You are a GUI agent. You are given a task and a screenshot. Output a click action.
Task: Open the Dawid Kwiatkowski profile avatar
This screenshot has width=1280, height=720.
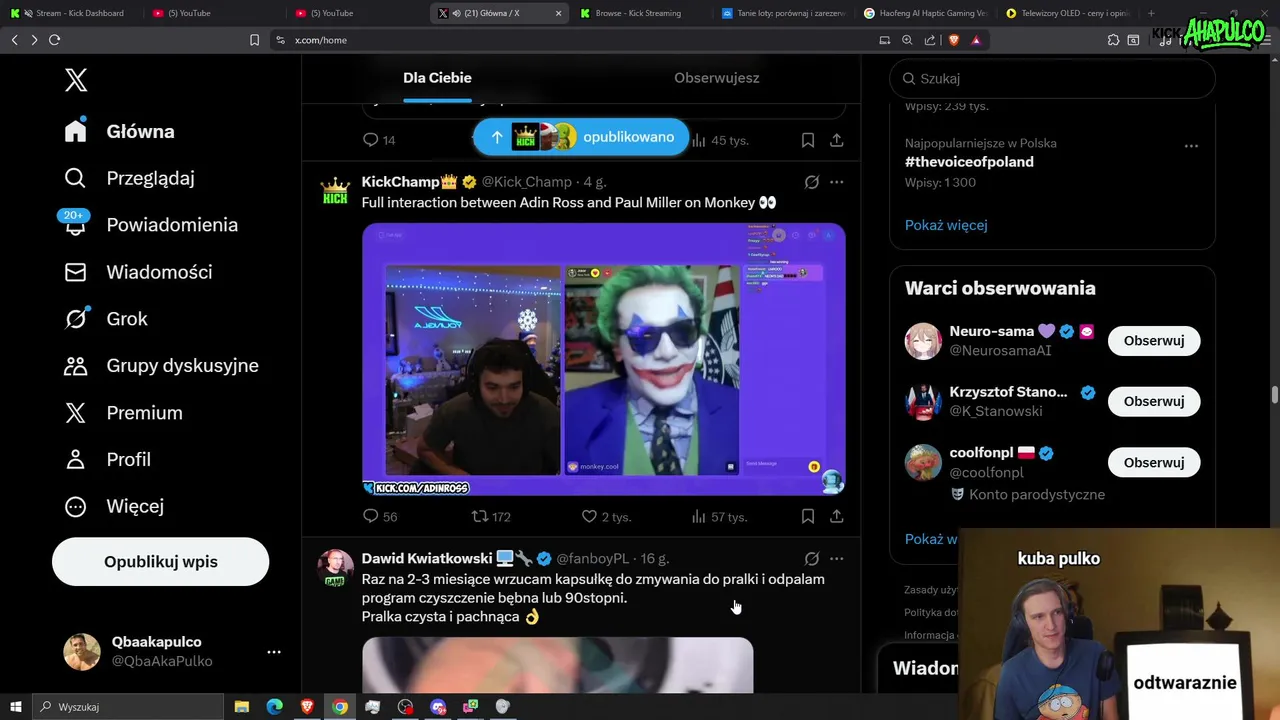[335, 568]
